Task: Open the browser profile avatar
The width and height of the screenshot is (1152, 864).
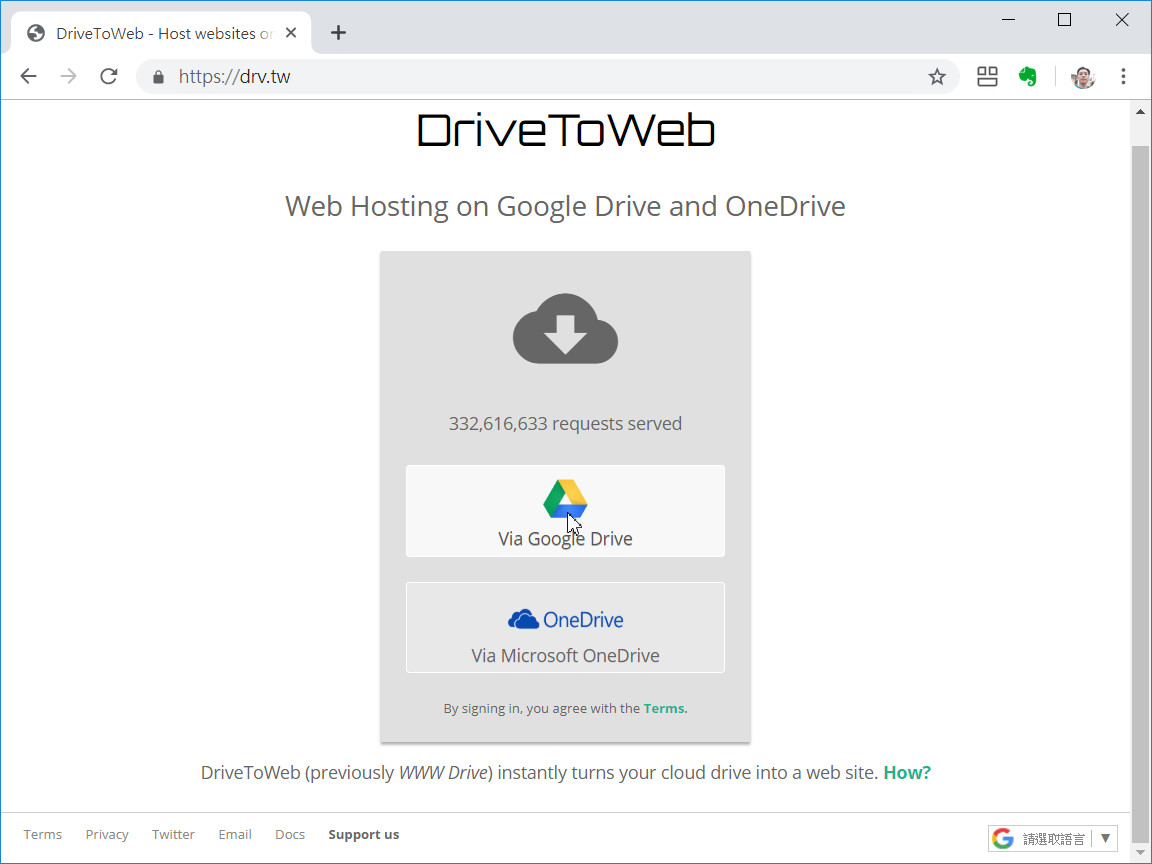Action: [1082, 76]
